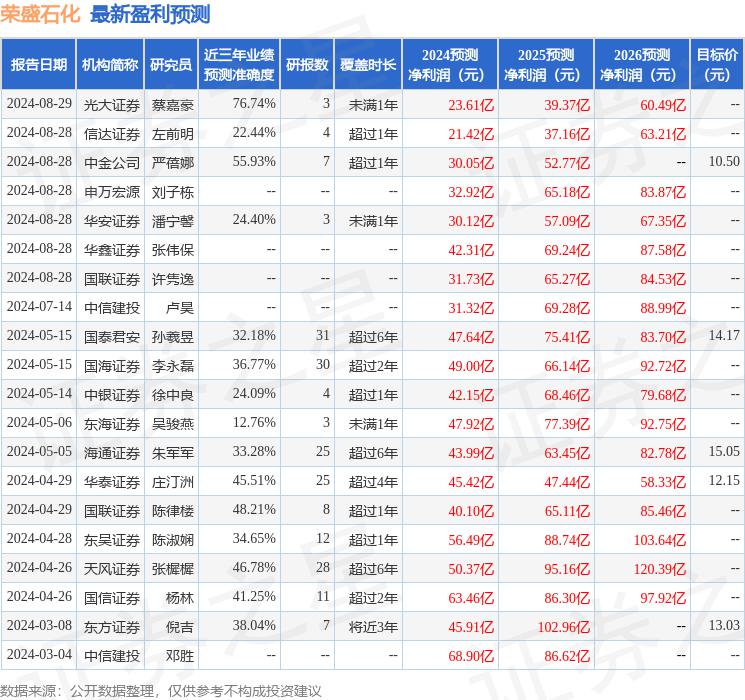Click the 87.58亿 forecast value
The image size is (745, 700).
coord(663,250)
